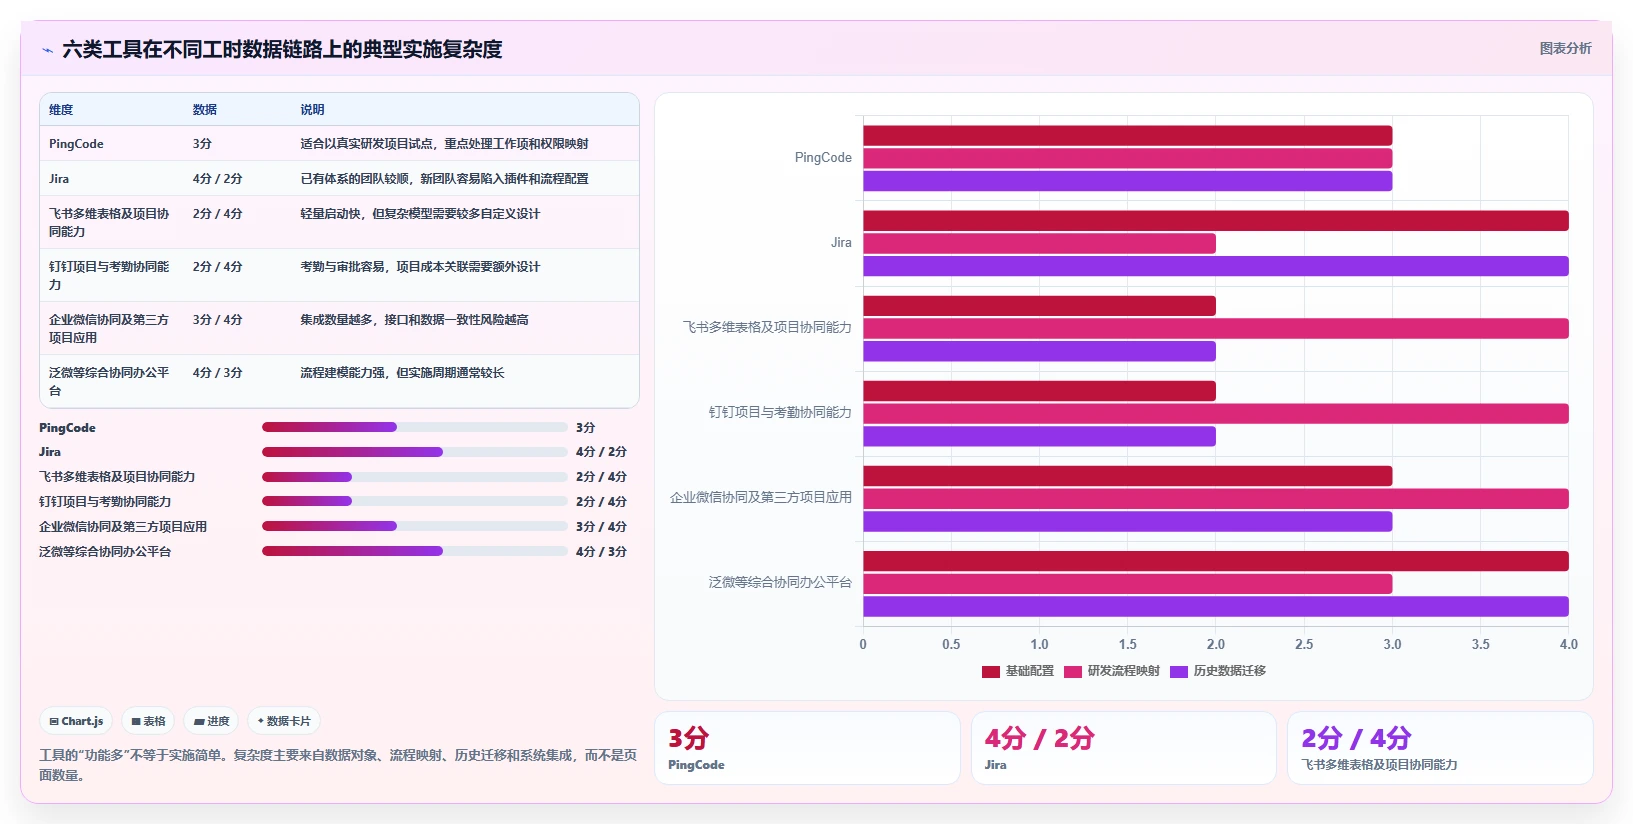Click Jira 历史数据迁移 purple bar
The height and width of the screenshot is (824, 1633).
(x=1215, y=266)
